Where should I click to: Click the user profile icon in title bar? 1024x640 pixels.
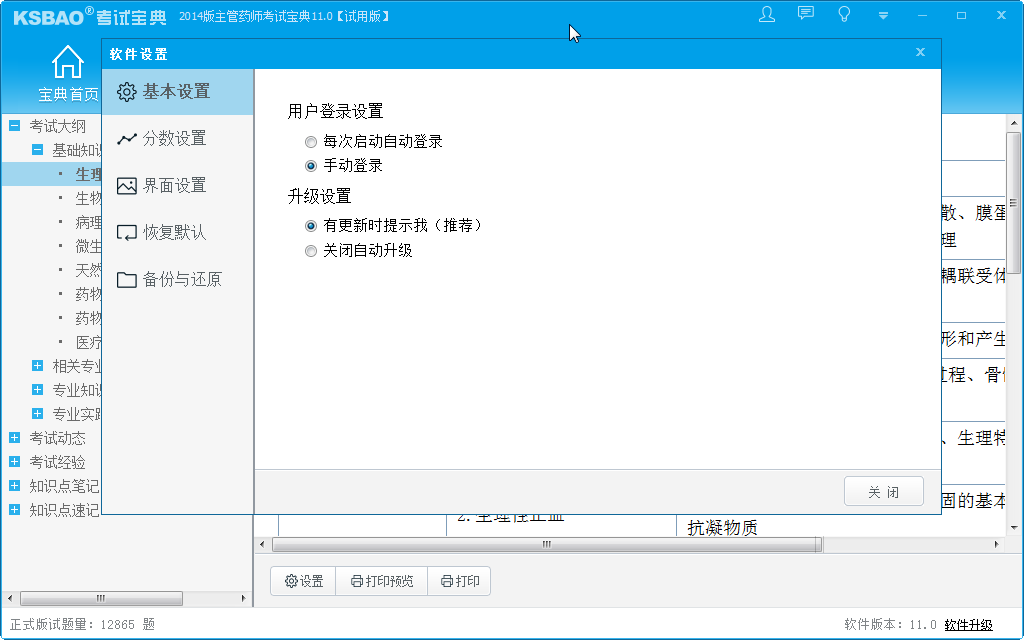766,14
